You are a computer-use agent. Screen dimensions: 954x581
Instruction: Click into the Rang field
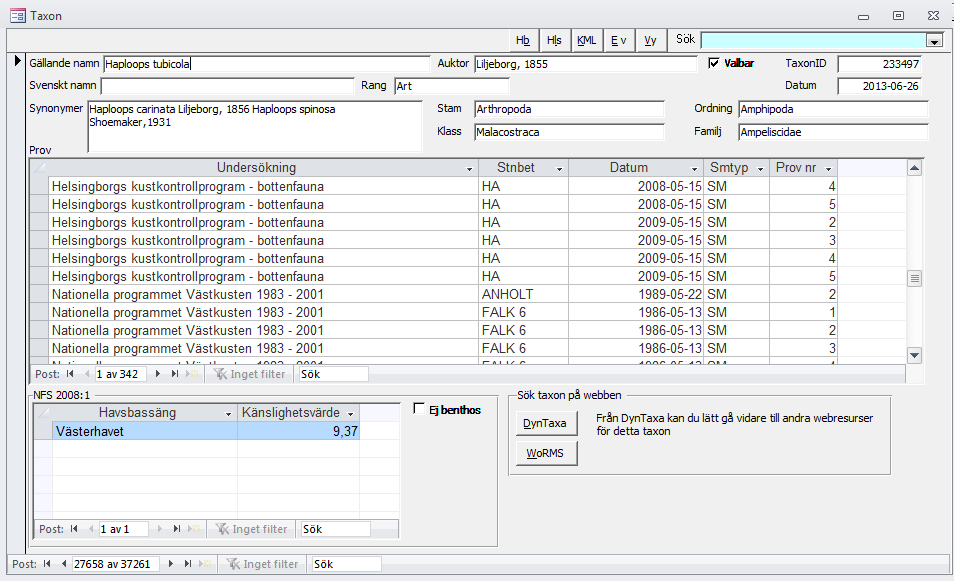pyautogui.click(x=451, y=86)
